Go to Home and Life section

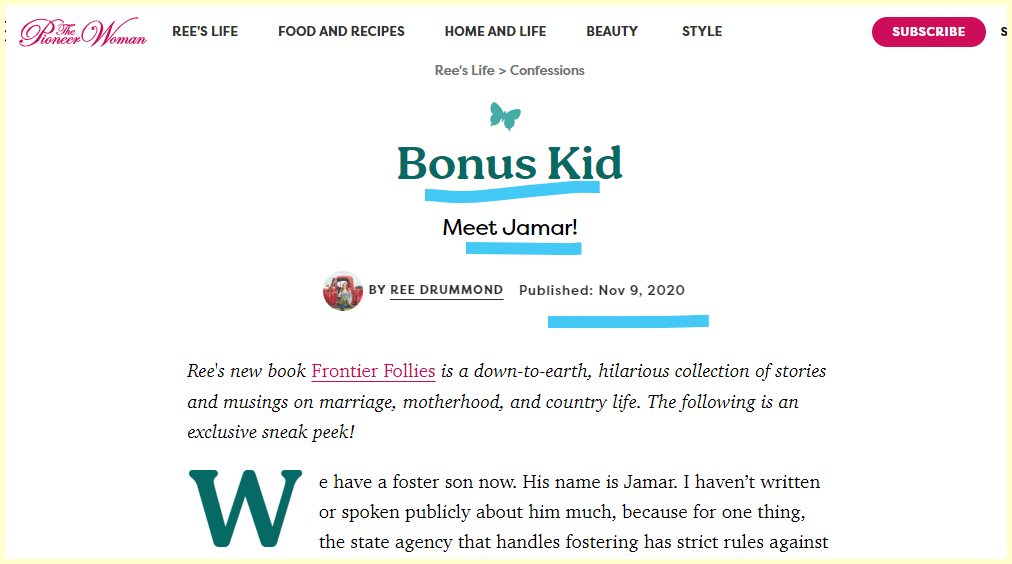click(495, 31)
